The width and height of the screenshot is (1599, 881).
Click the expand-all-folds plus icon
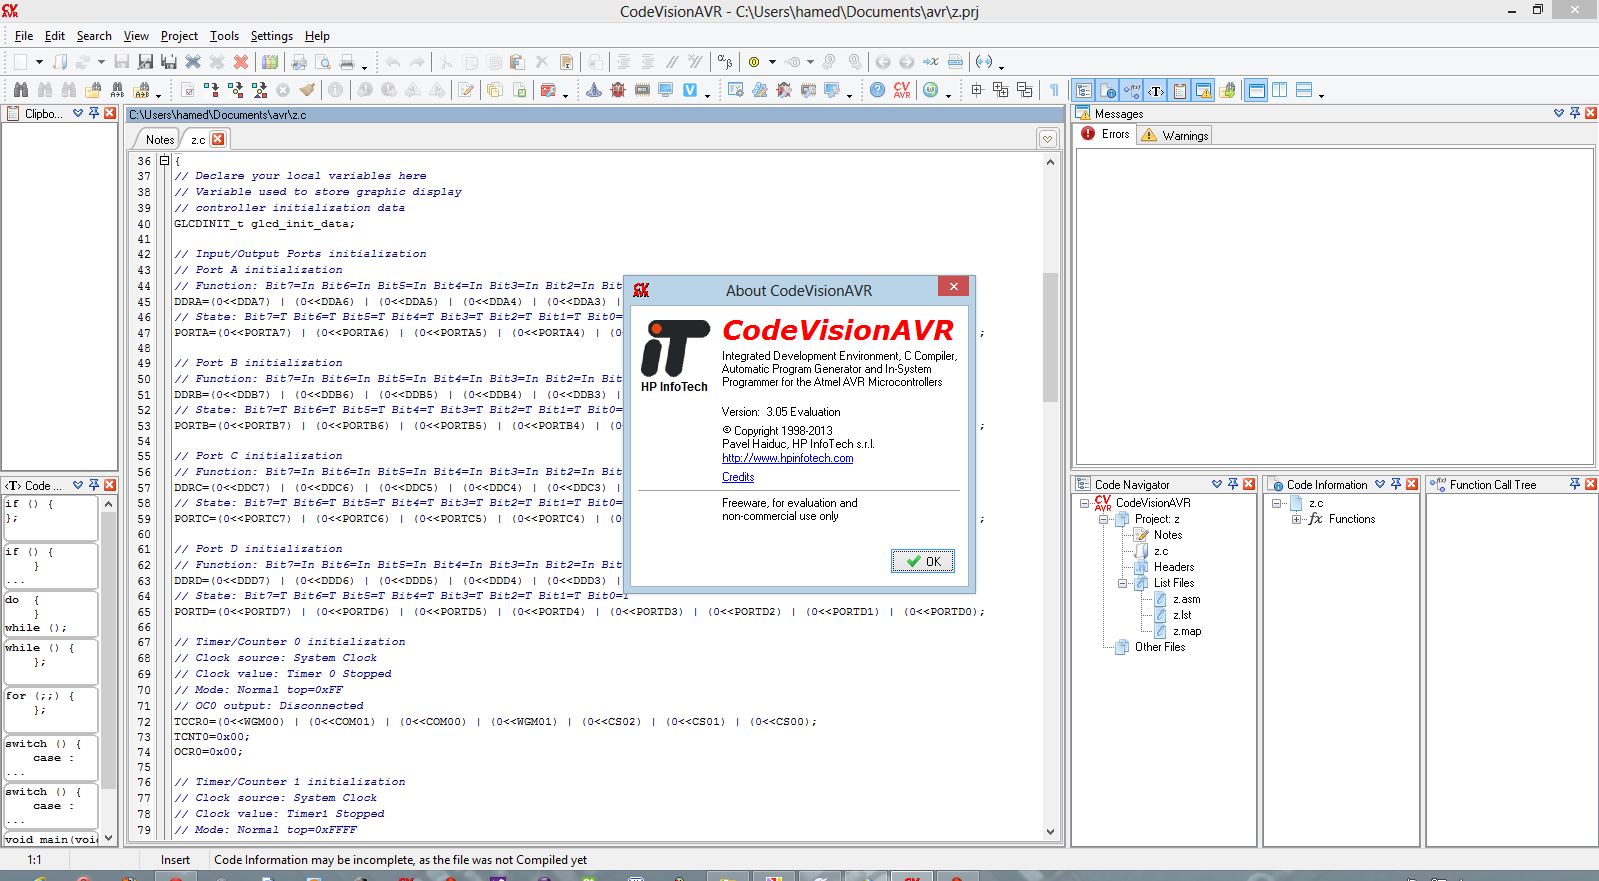pos(1001,90)
